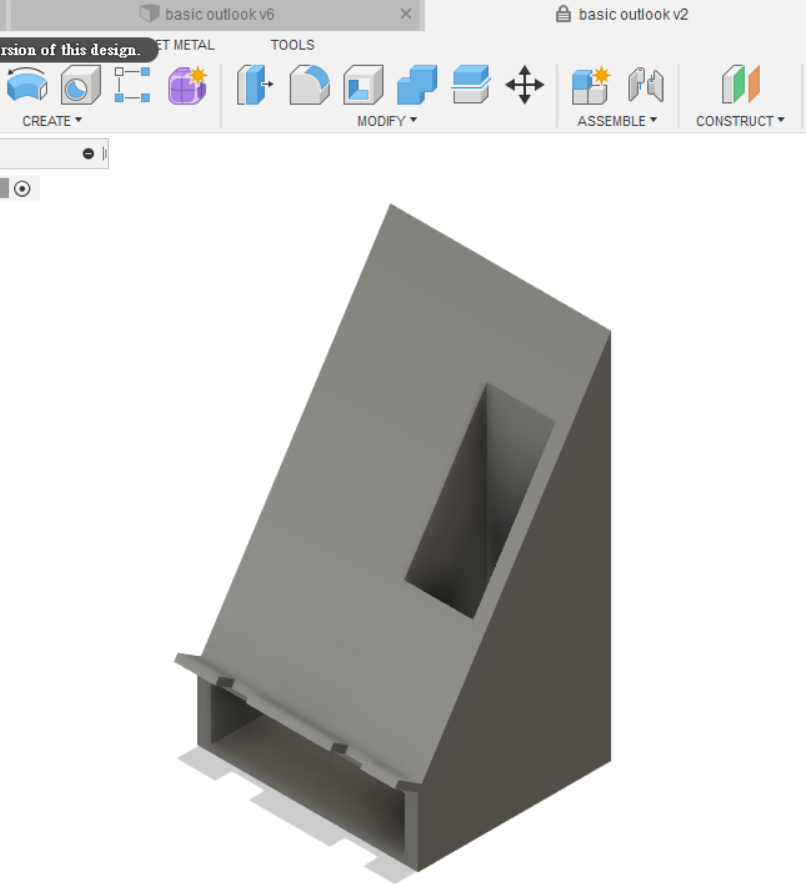Screen dimensions: 806x885
Task: Click the cube icon on v6 tab
Action: coord(150,13)
